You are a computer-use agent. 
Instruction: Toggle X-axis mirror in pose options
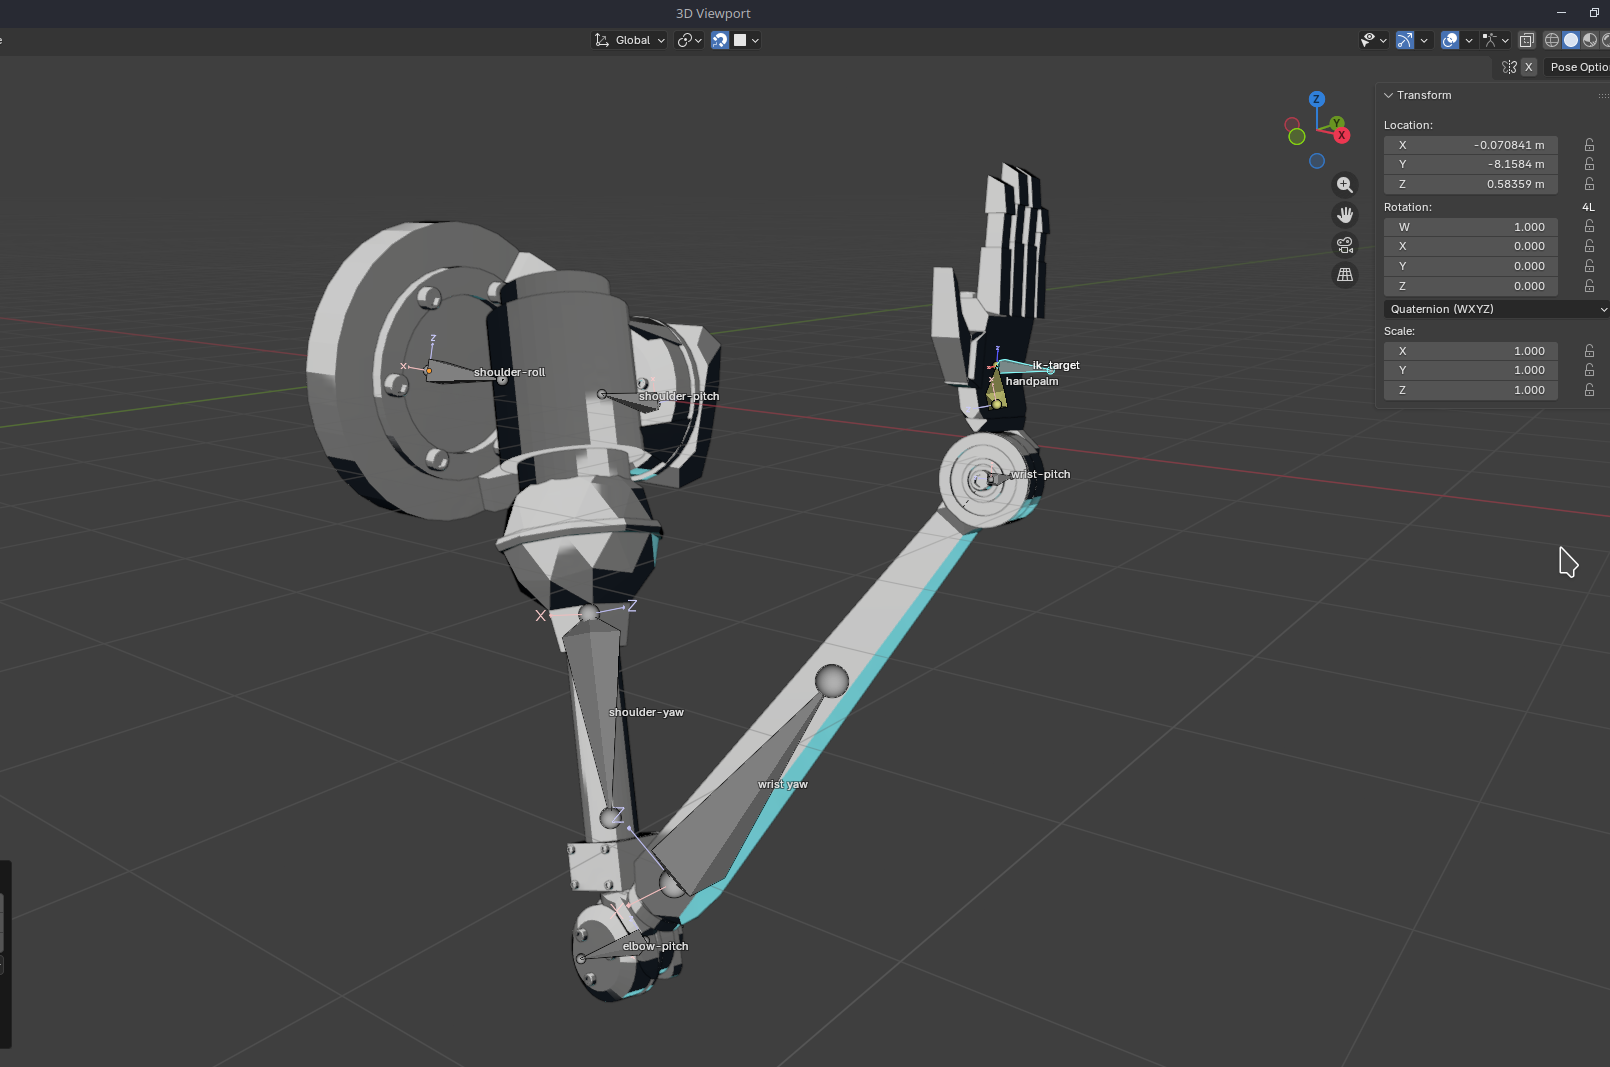pos(1528,67)
